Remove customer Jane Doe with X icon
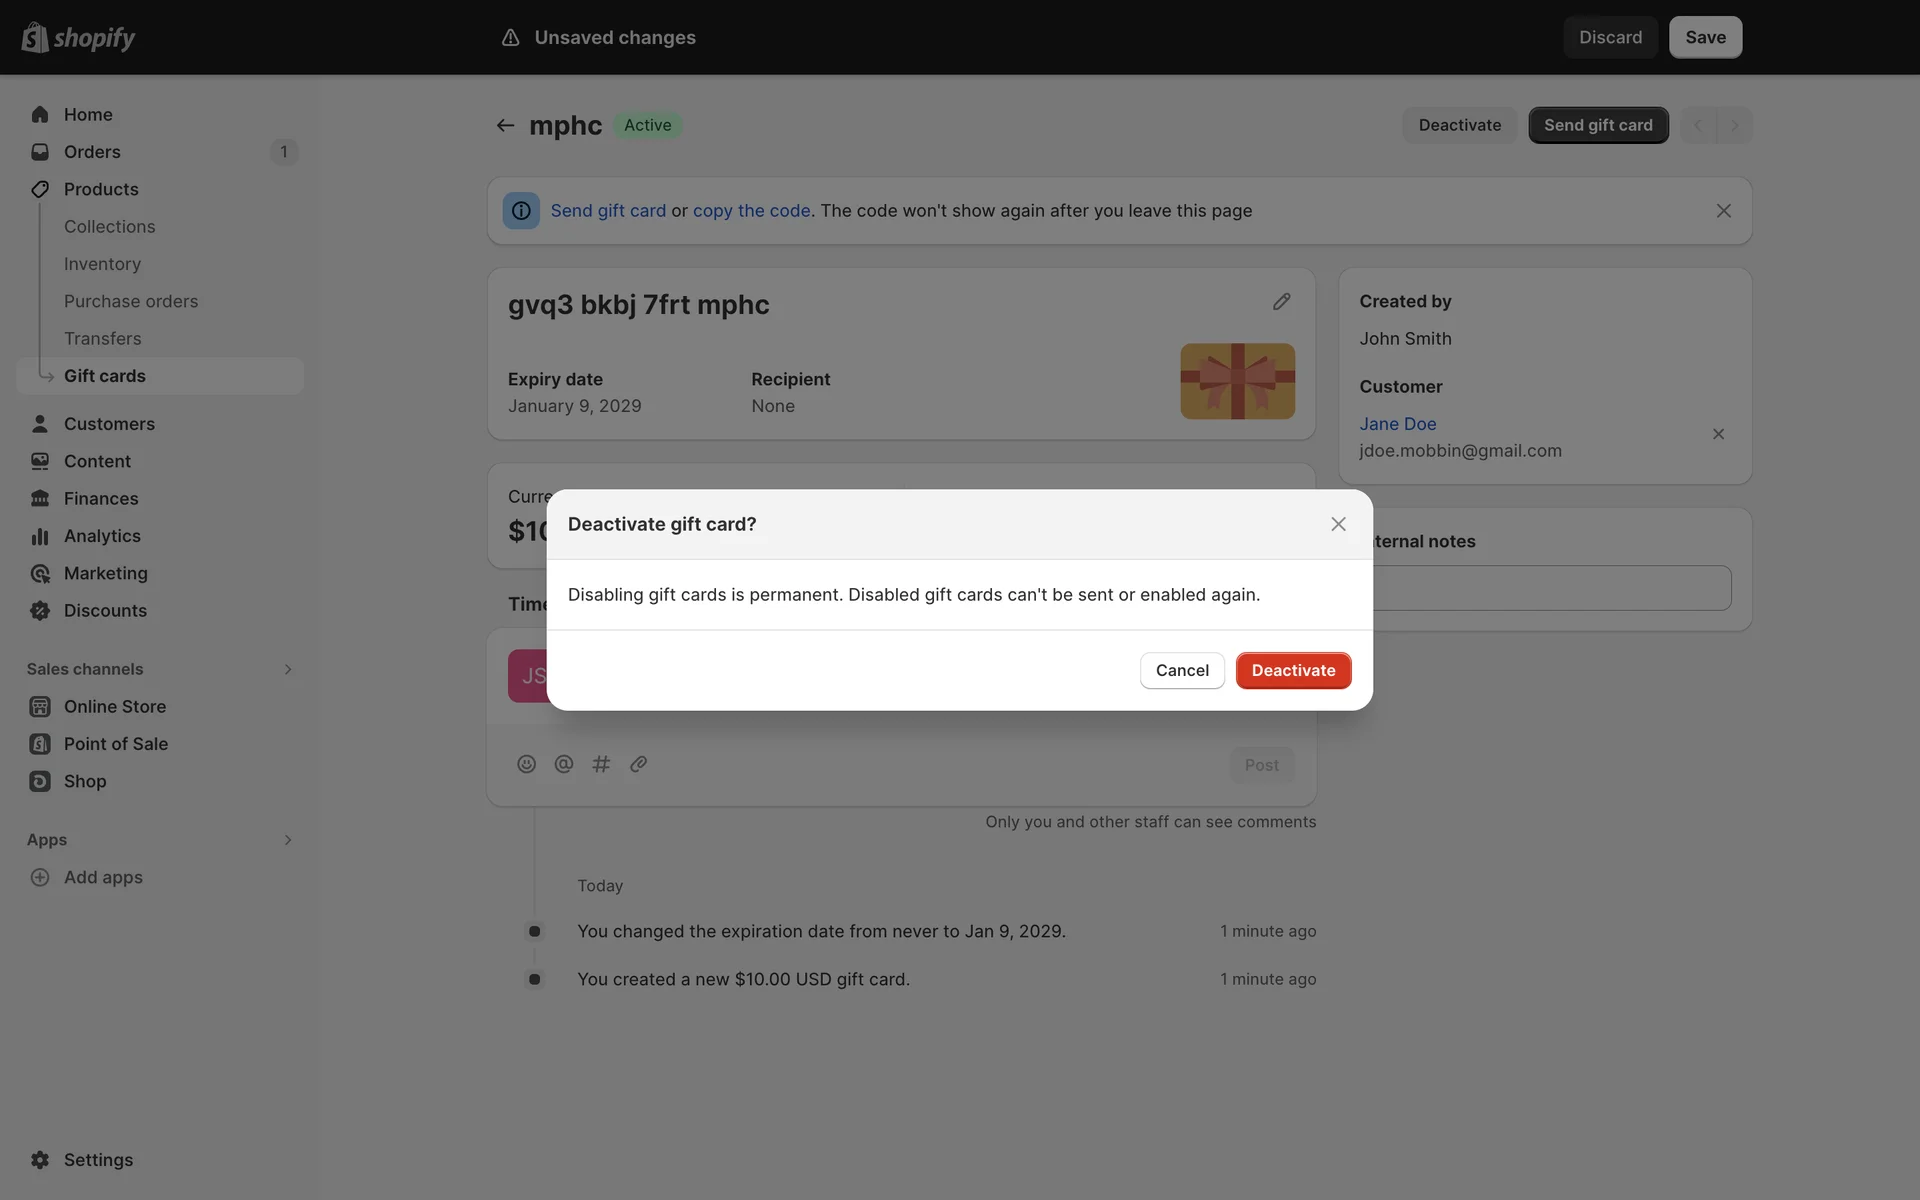 pos(1718,434)
